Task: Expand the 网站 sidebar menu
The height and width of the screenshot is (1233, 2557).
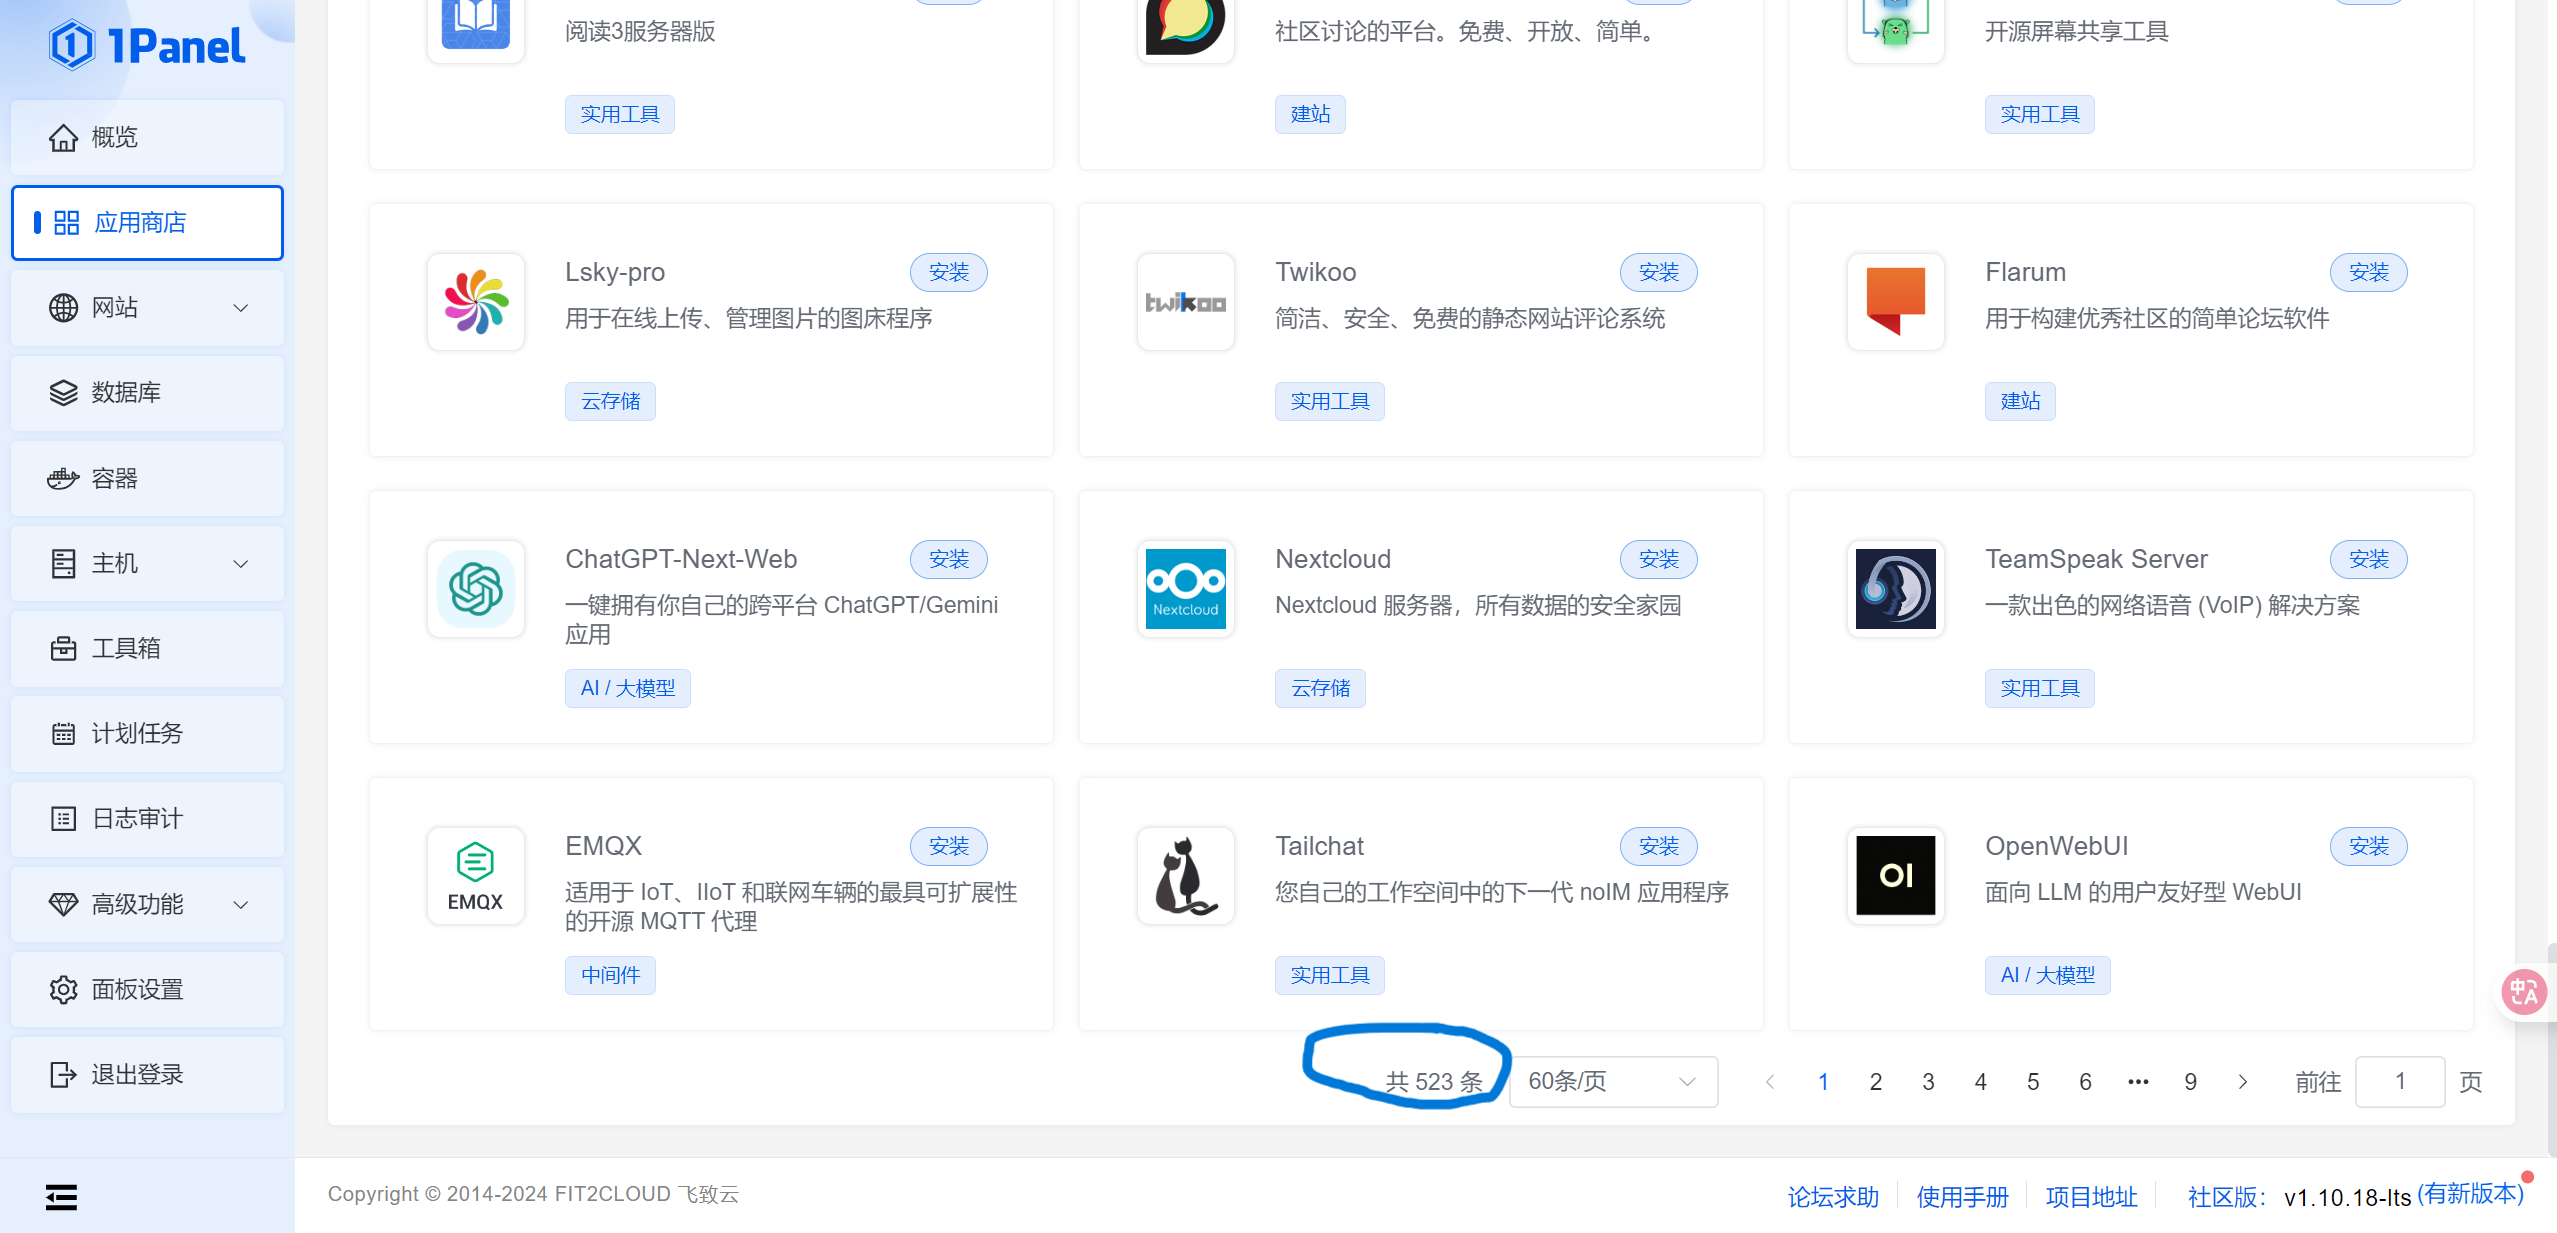Action: [x=147, y=307]
